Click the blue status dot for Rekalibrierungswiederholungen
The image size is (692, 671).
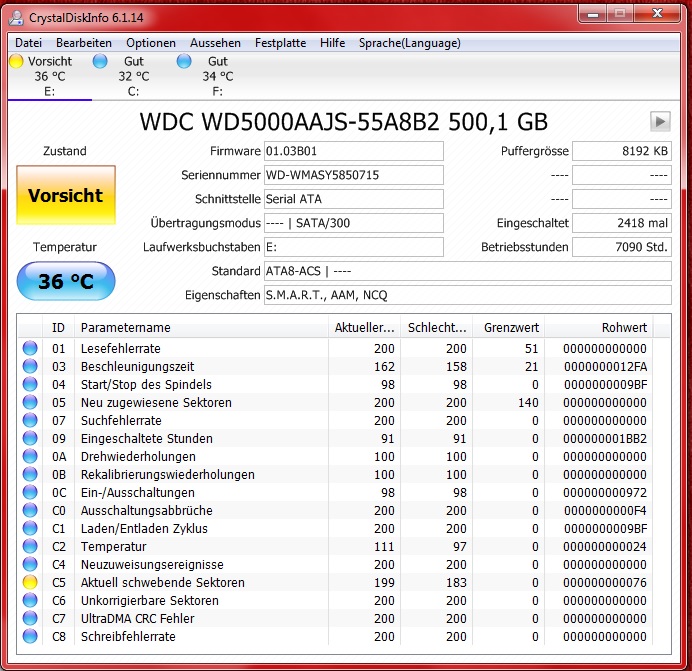(30, 474)
